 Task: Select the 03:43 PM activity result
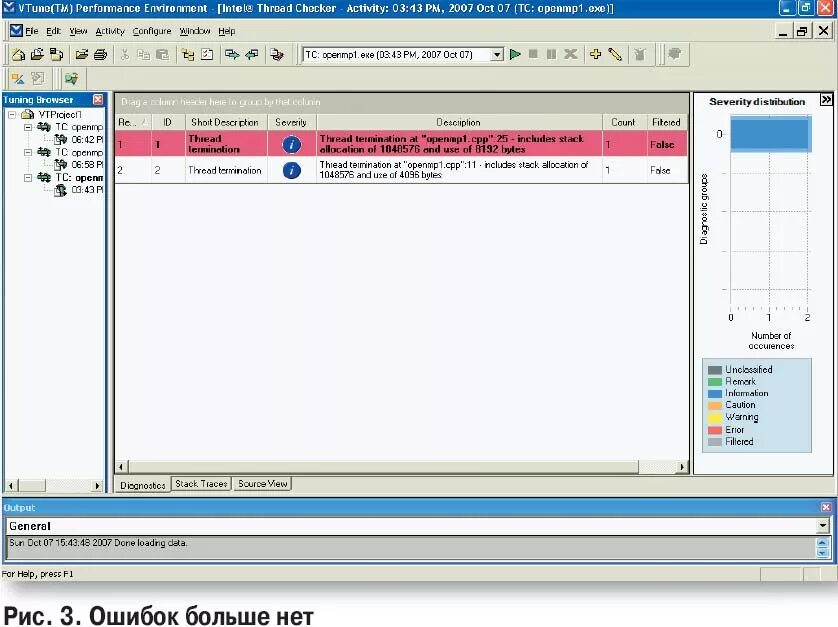tap(87, 190)
